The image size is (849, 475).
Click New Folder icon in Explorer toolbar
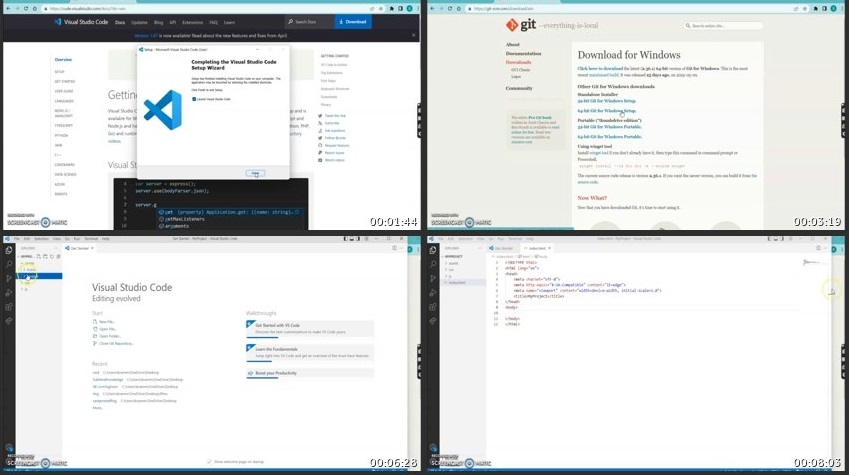point(45,256)
